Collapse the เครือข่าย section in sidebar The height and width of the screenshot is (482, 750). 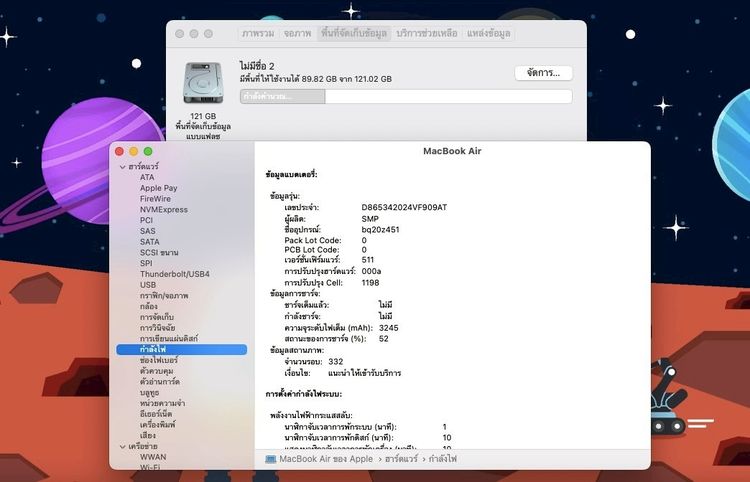122,447
